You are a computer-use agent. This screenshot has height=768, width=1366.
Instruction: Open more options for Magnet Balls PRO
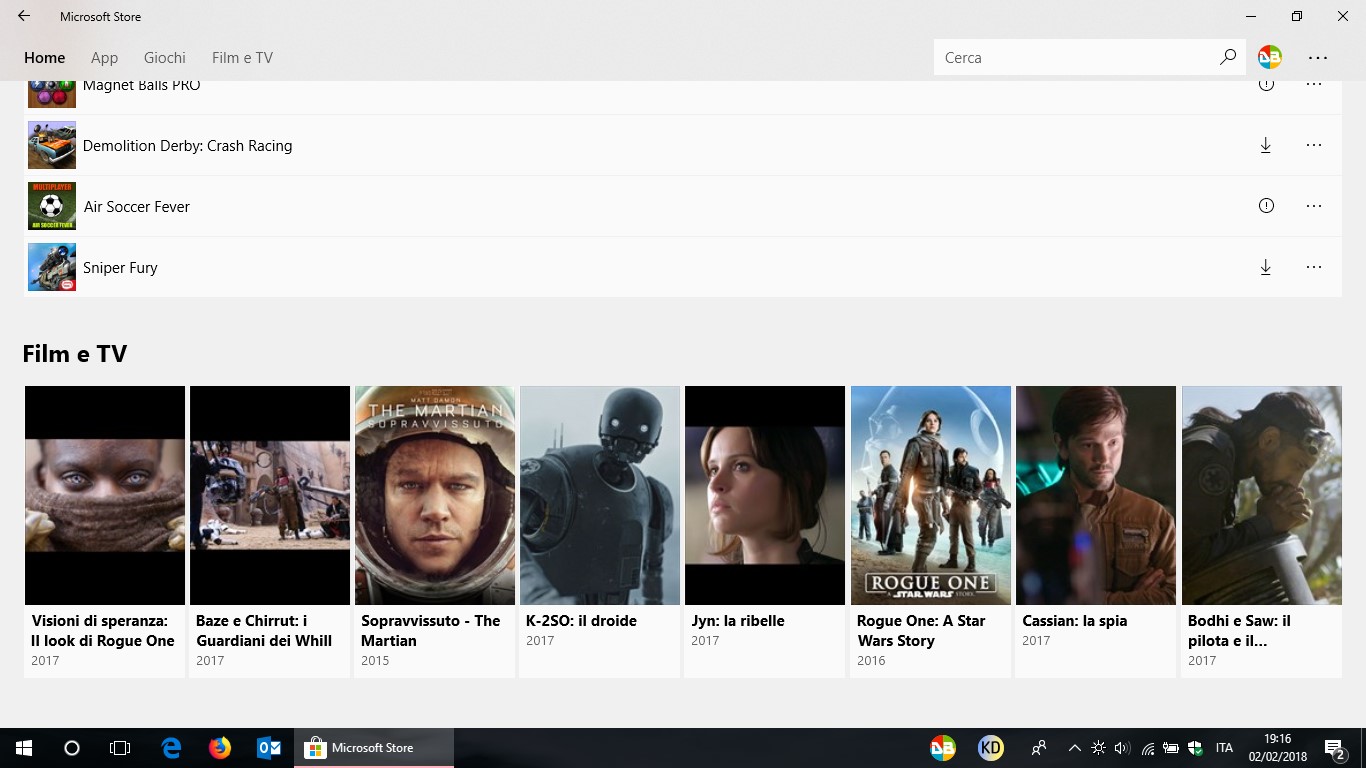click(1314, 85)
